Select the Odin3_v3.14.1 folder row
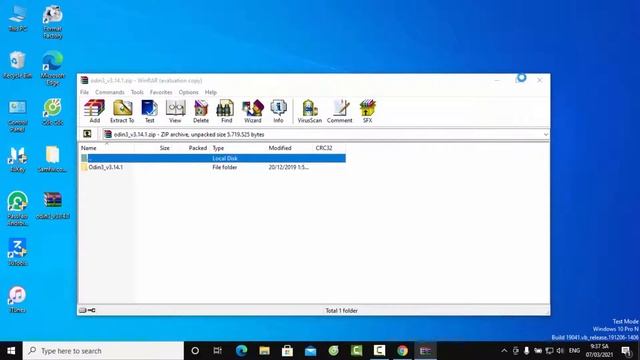Viewport: 640px width, 360px height. [213, 167]
